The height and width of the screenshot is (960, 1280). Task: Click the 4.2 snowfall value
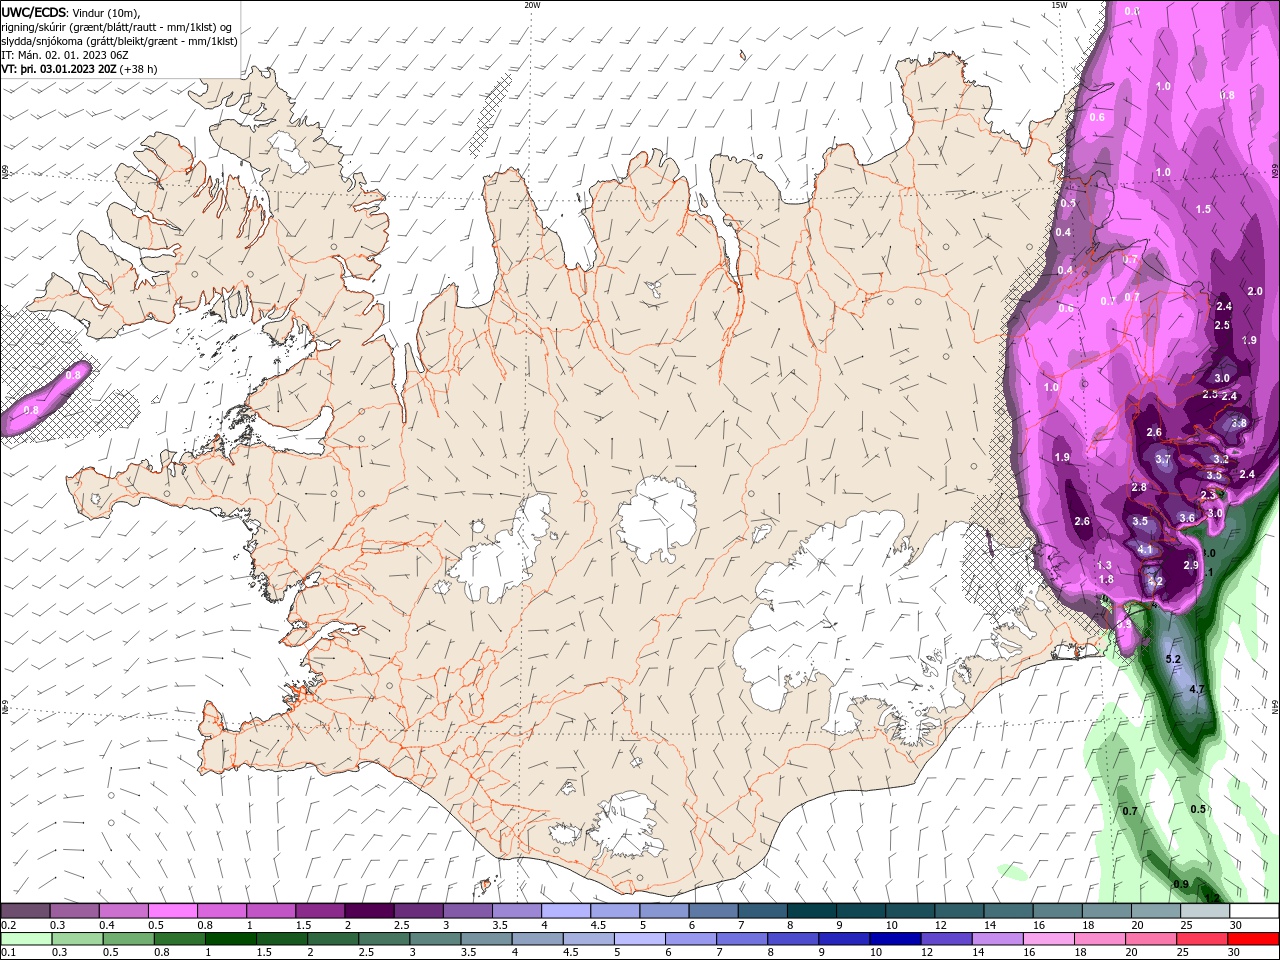click(x=1155, y=581)
